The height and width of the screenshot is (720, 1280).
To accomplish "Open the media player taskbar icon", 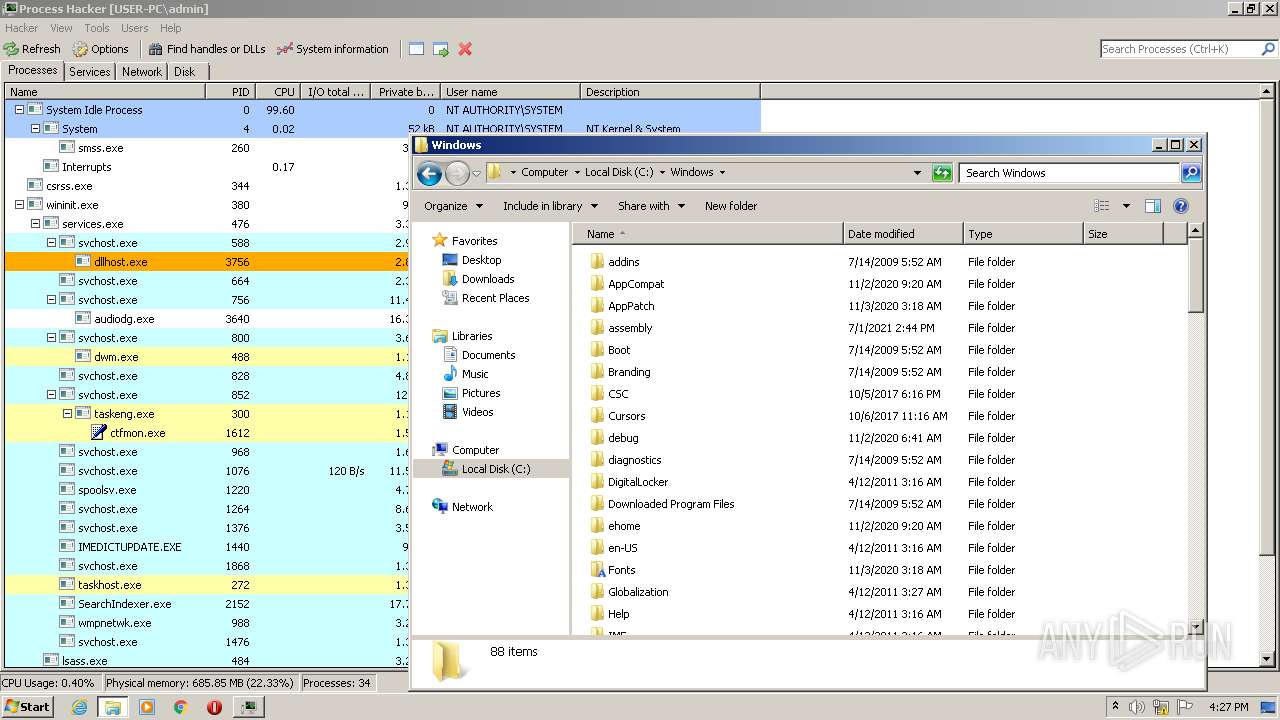I will point(147,707).
